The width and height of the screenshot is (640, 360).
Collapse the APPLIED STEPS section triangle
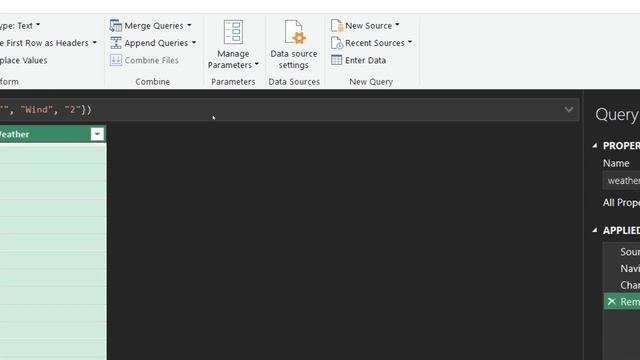click(x=595, y=230)
